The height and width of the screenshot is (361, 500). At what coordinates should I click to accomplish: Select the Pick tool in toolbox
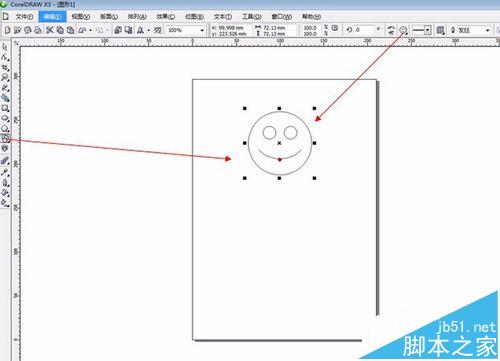(x=5, y=47)
